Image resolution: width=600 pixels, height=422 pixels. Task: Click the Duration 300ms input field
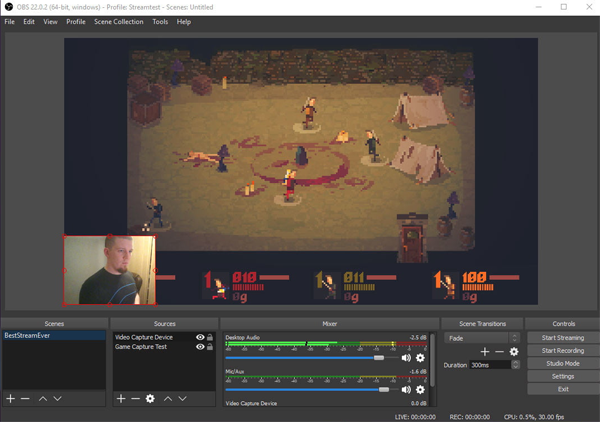coord(490,365)
